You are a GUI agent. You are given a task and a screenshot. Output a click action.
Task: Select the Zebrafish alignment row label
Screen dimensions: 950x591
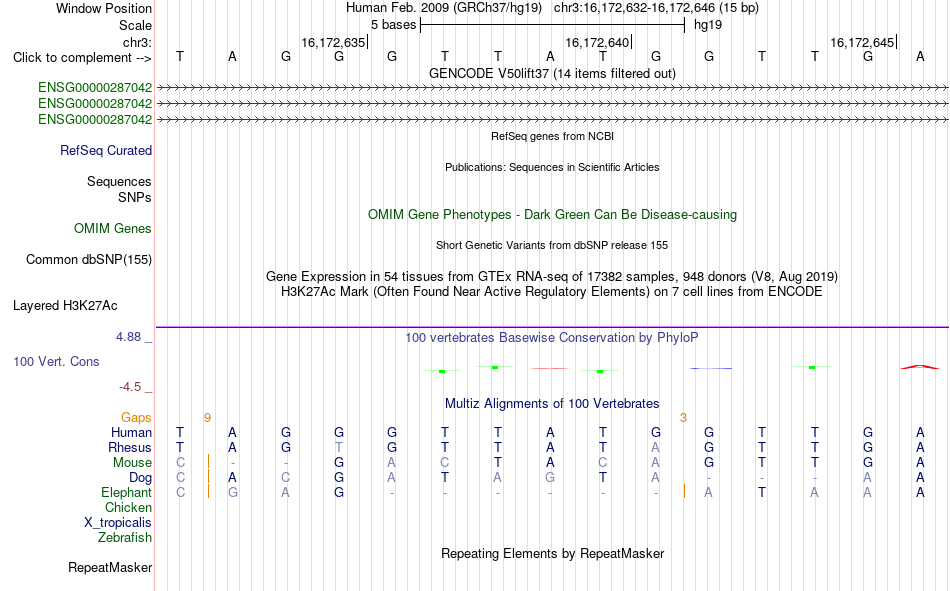[125, 537]
